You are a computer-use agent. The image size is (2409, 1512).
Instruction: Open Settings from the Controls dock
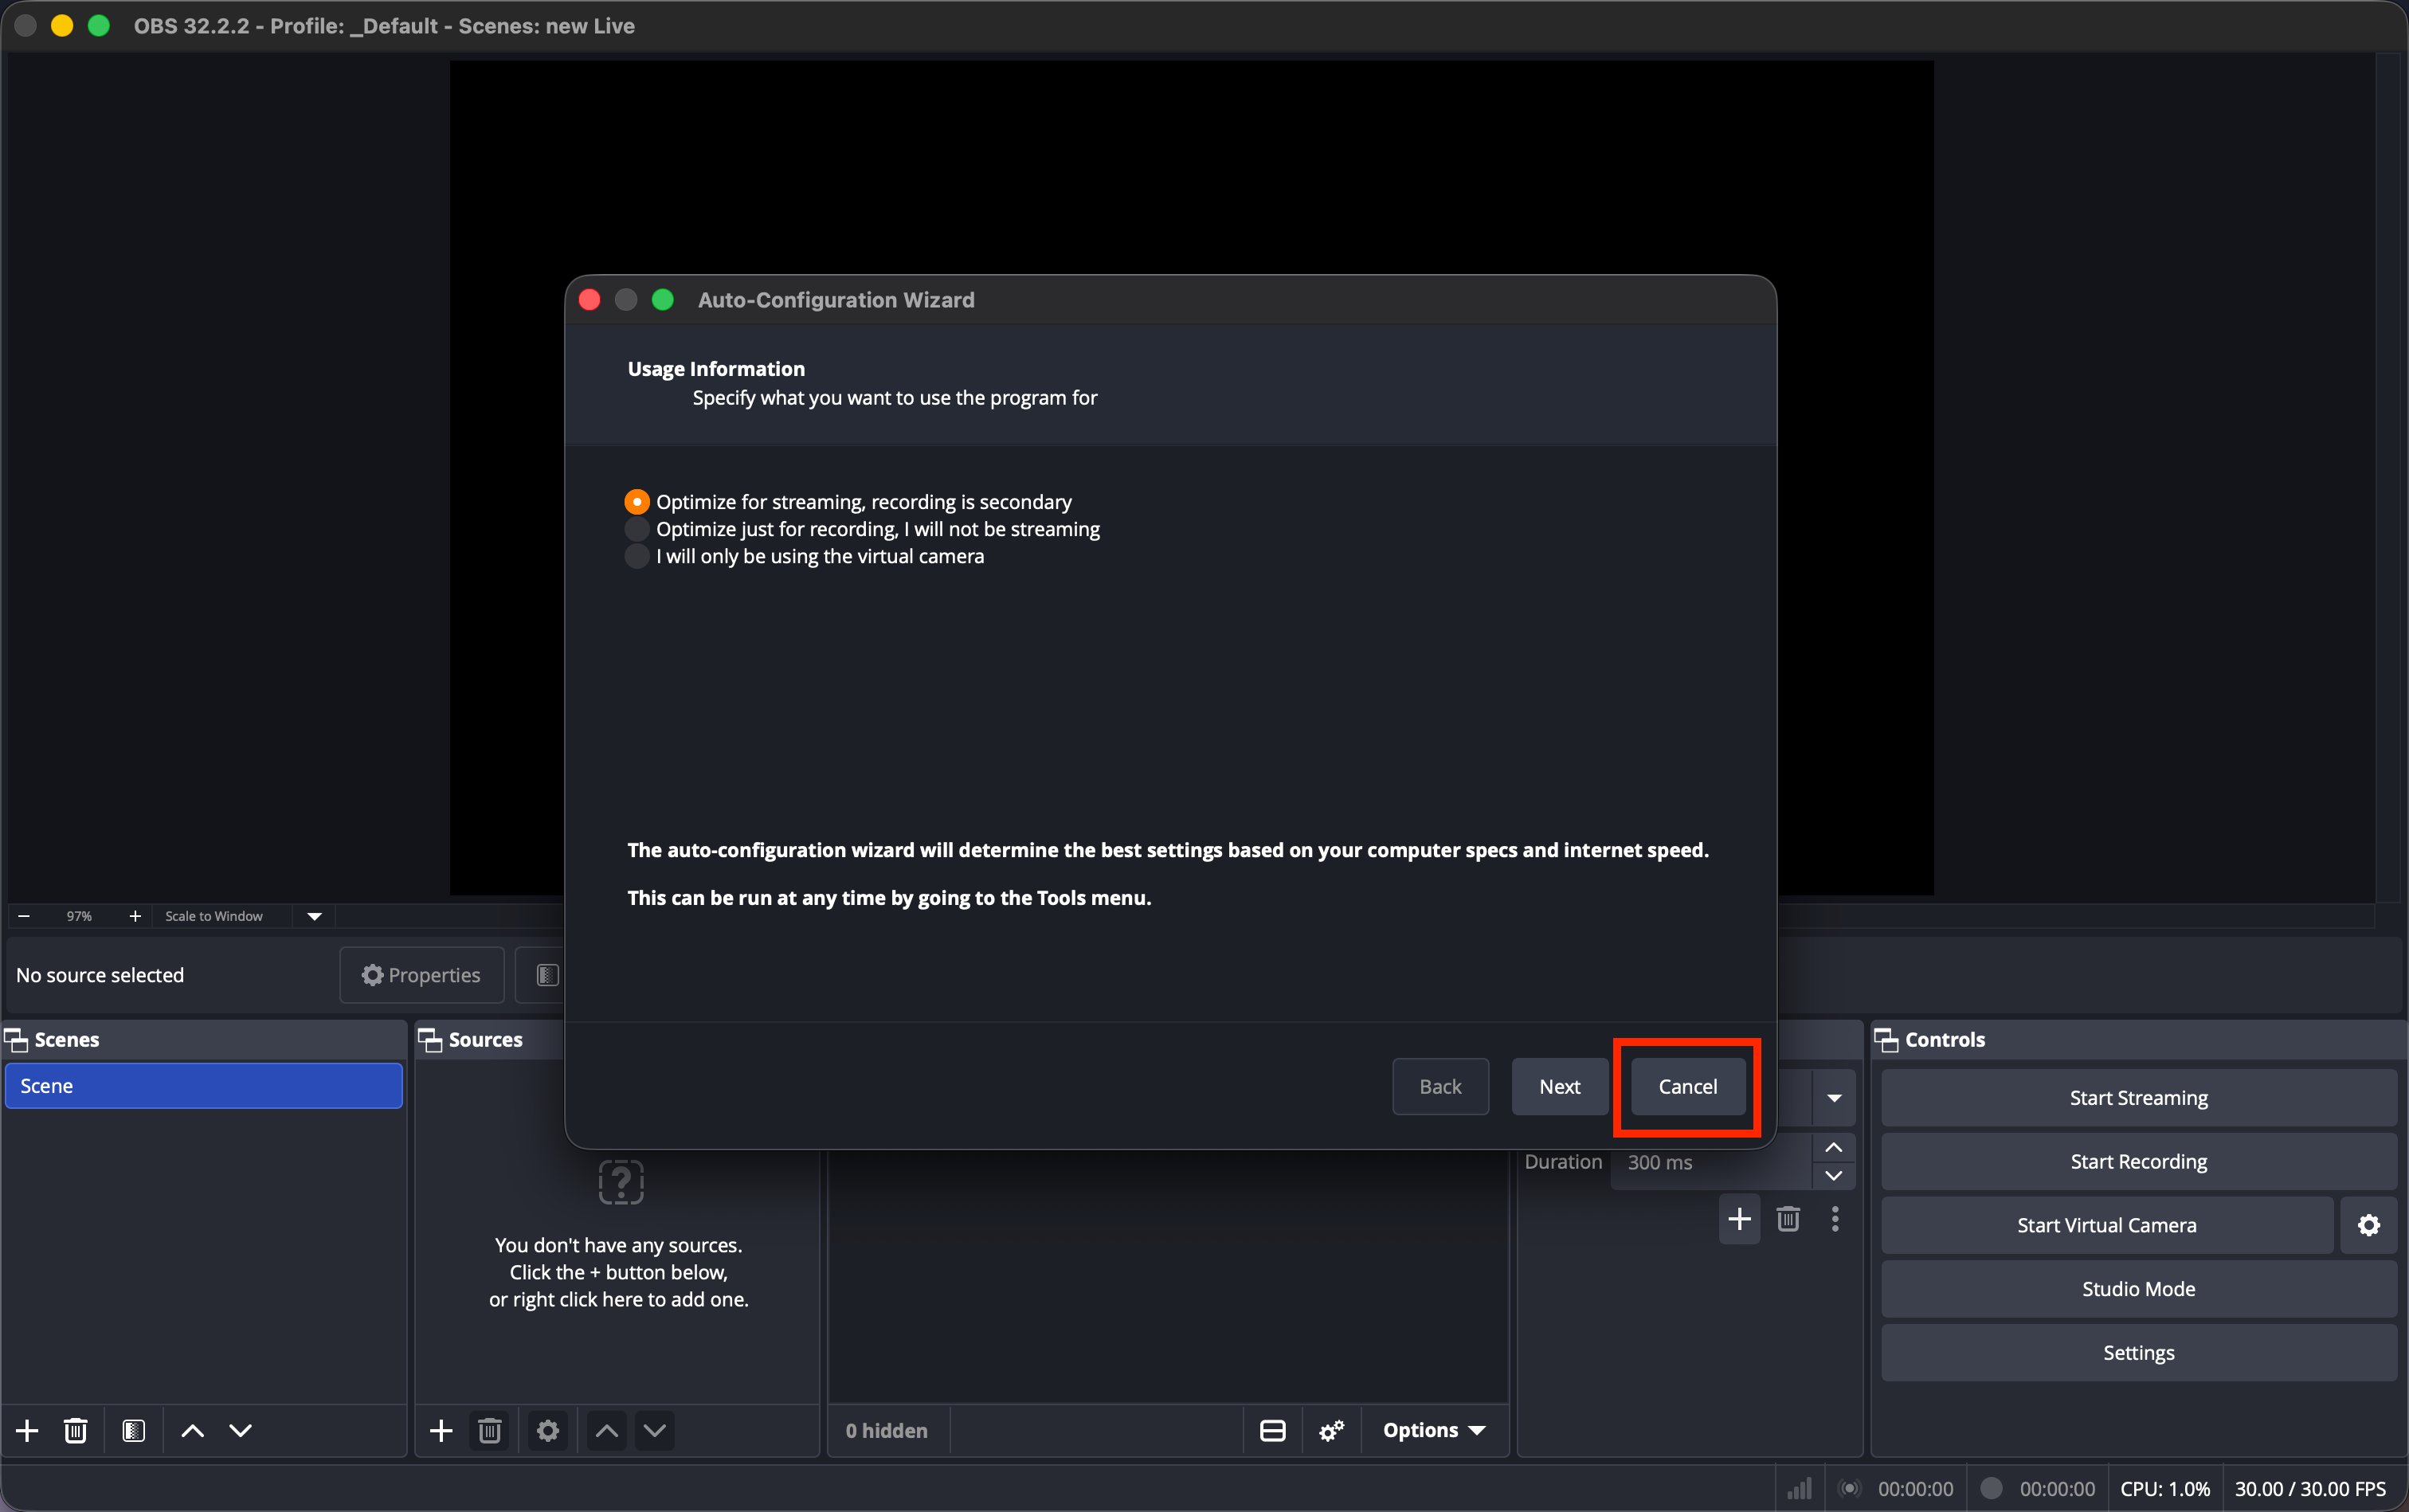pos(2139,1353)
